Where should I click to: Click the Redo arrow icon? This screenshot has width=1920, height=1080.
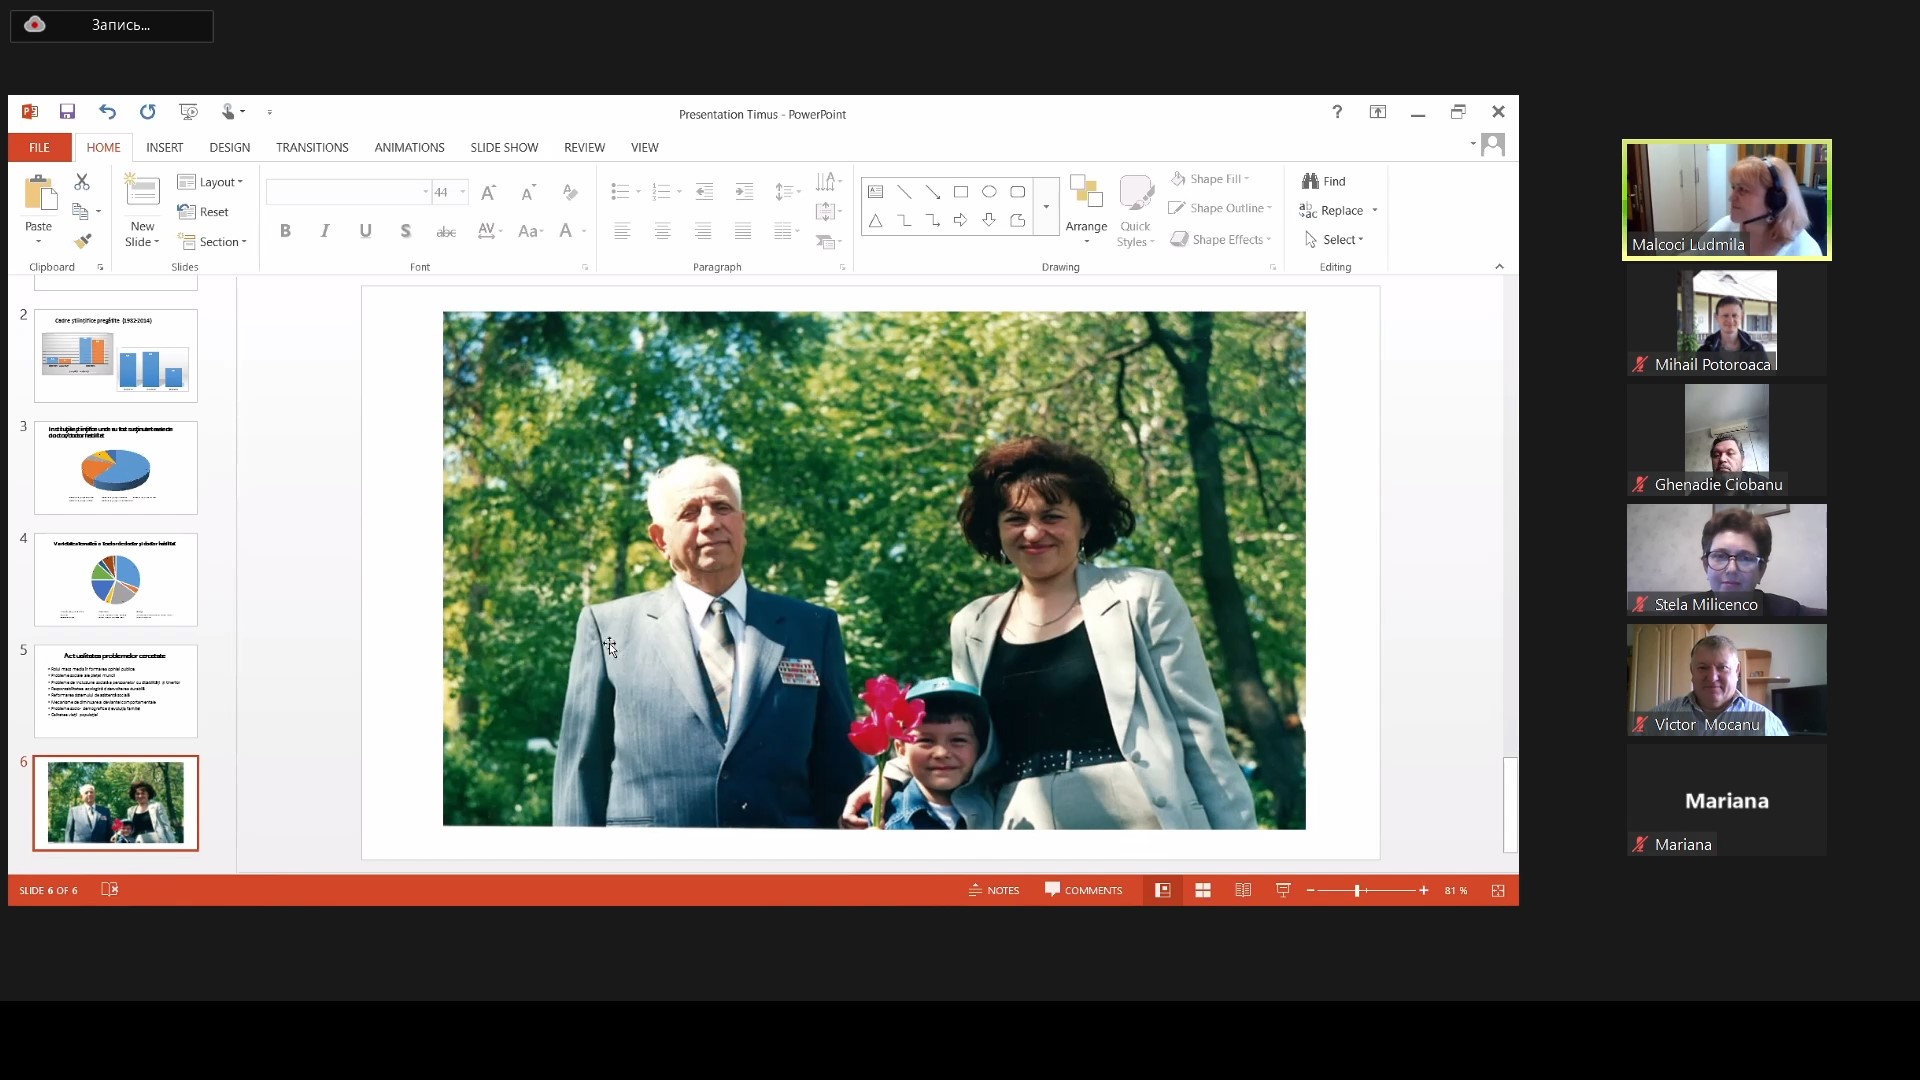pyautogui.click(x=148, y=112)
